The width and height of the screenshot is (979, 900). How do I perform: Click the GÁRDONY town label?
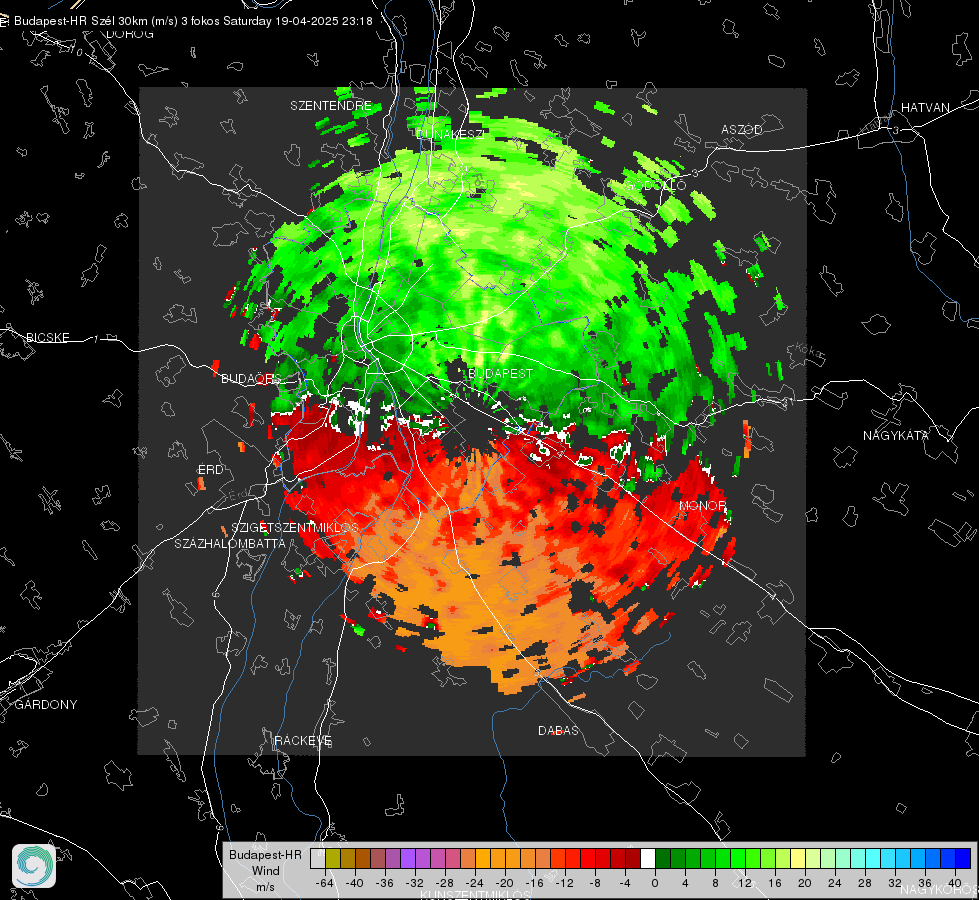coord(46,705)
